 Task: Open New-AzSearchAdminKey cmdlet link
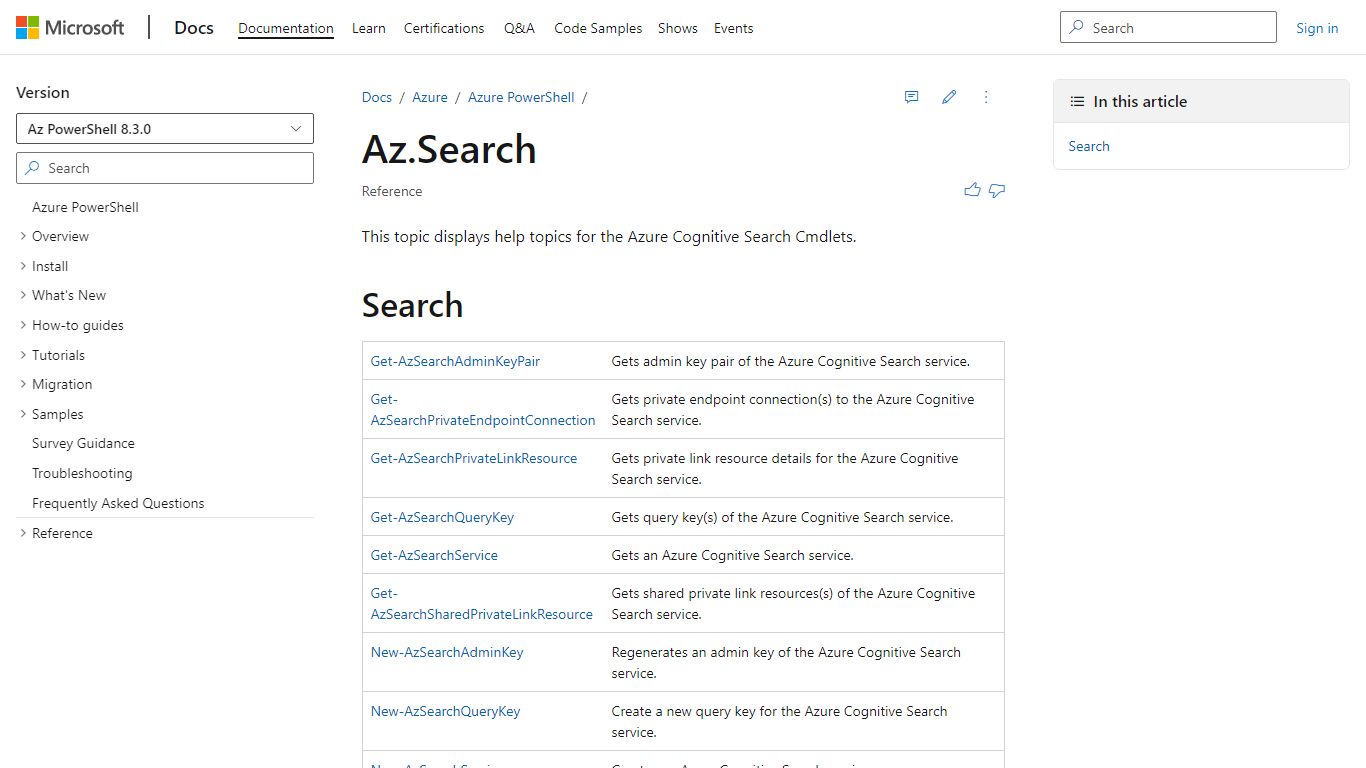coord(447,652)
